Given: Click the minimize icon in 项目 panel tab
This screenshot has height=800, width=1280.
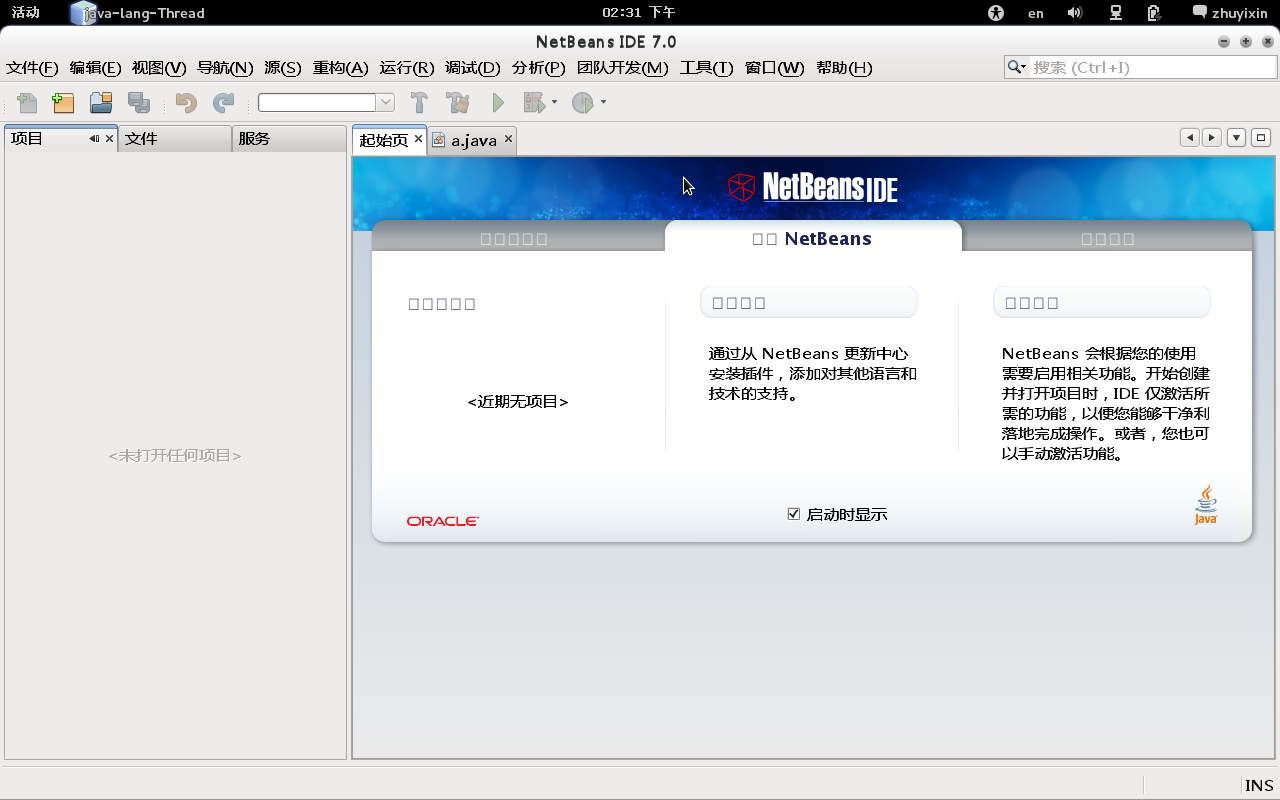Looking at the screenshot, I should (x=94, y=139).
